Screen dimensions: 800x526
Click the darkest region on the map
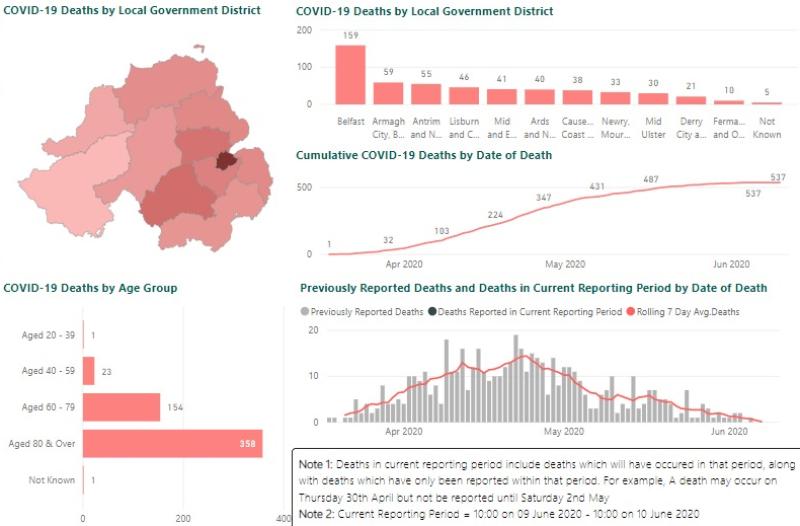tap(225, 160)
